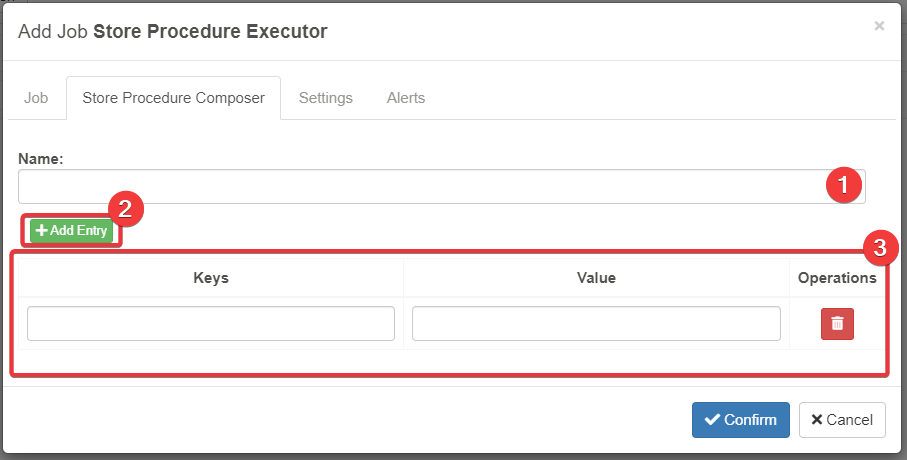This screenshot has width=907, height=460.
Task: Click the Operations column header
Action: (x=837, y=278)
